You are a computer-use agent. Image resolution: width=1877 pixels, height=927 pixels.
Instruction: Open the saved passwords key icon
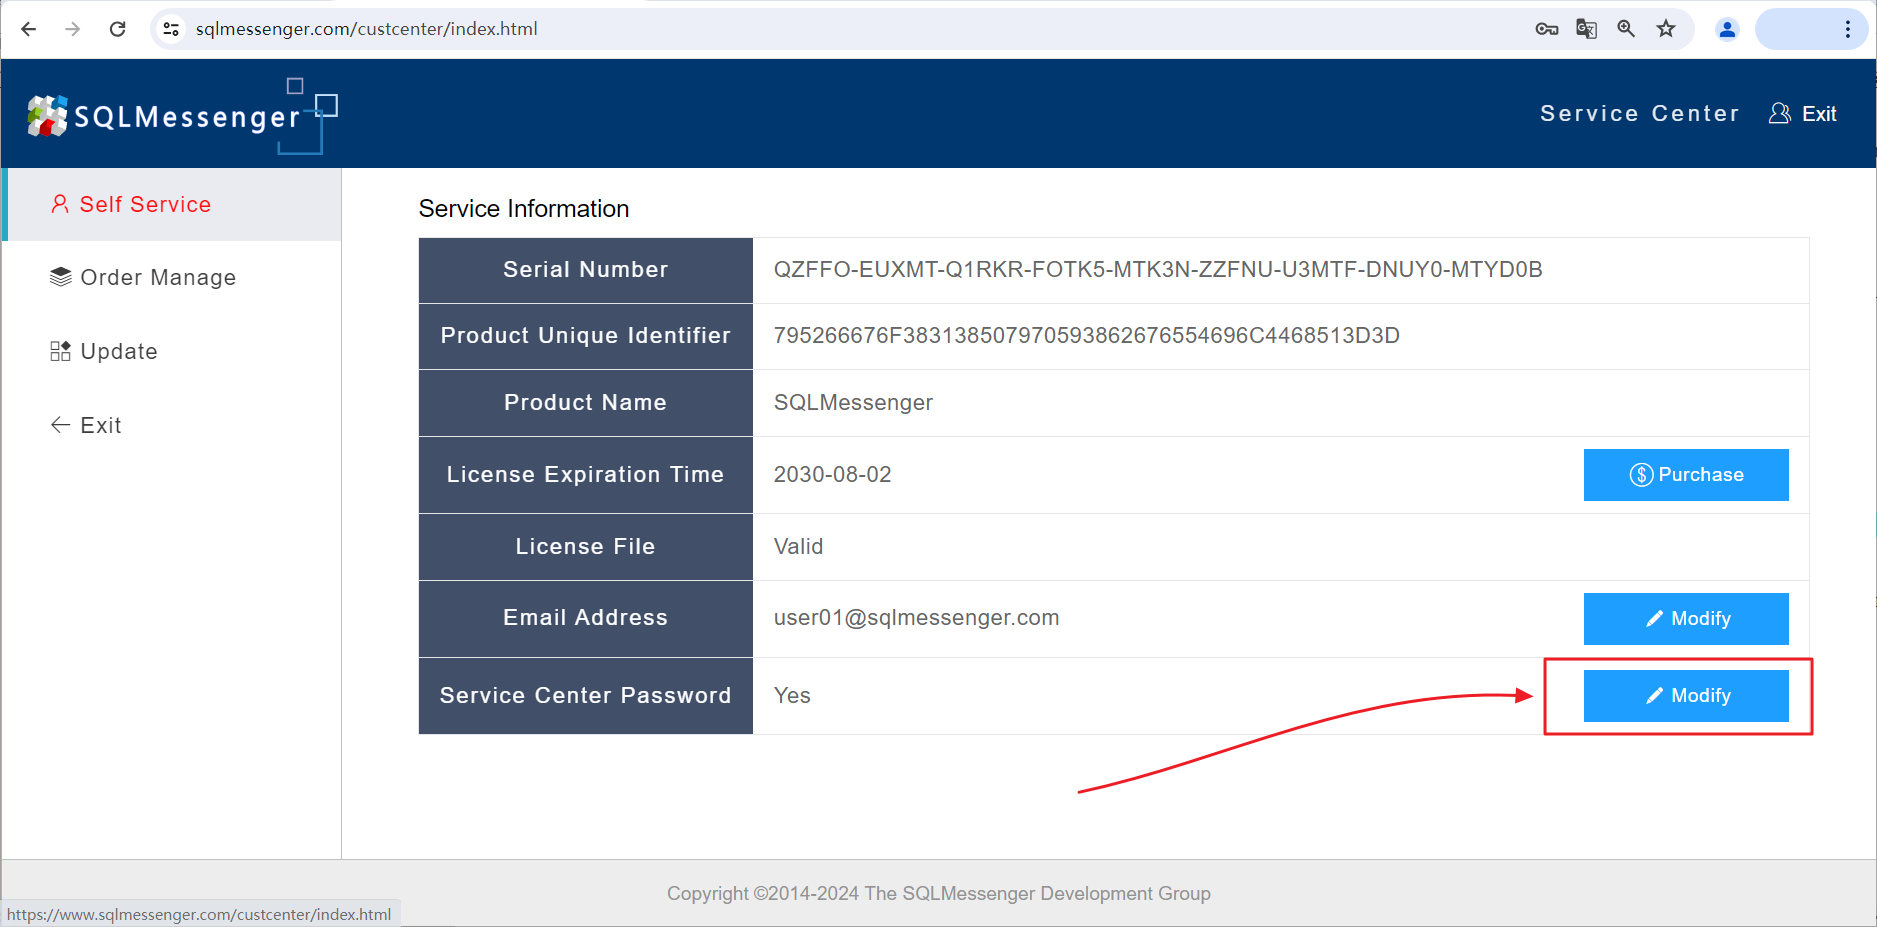1547,29
